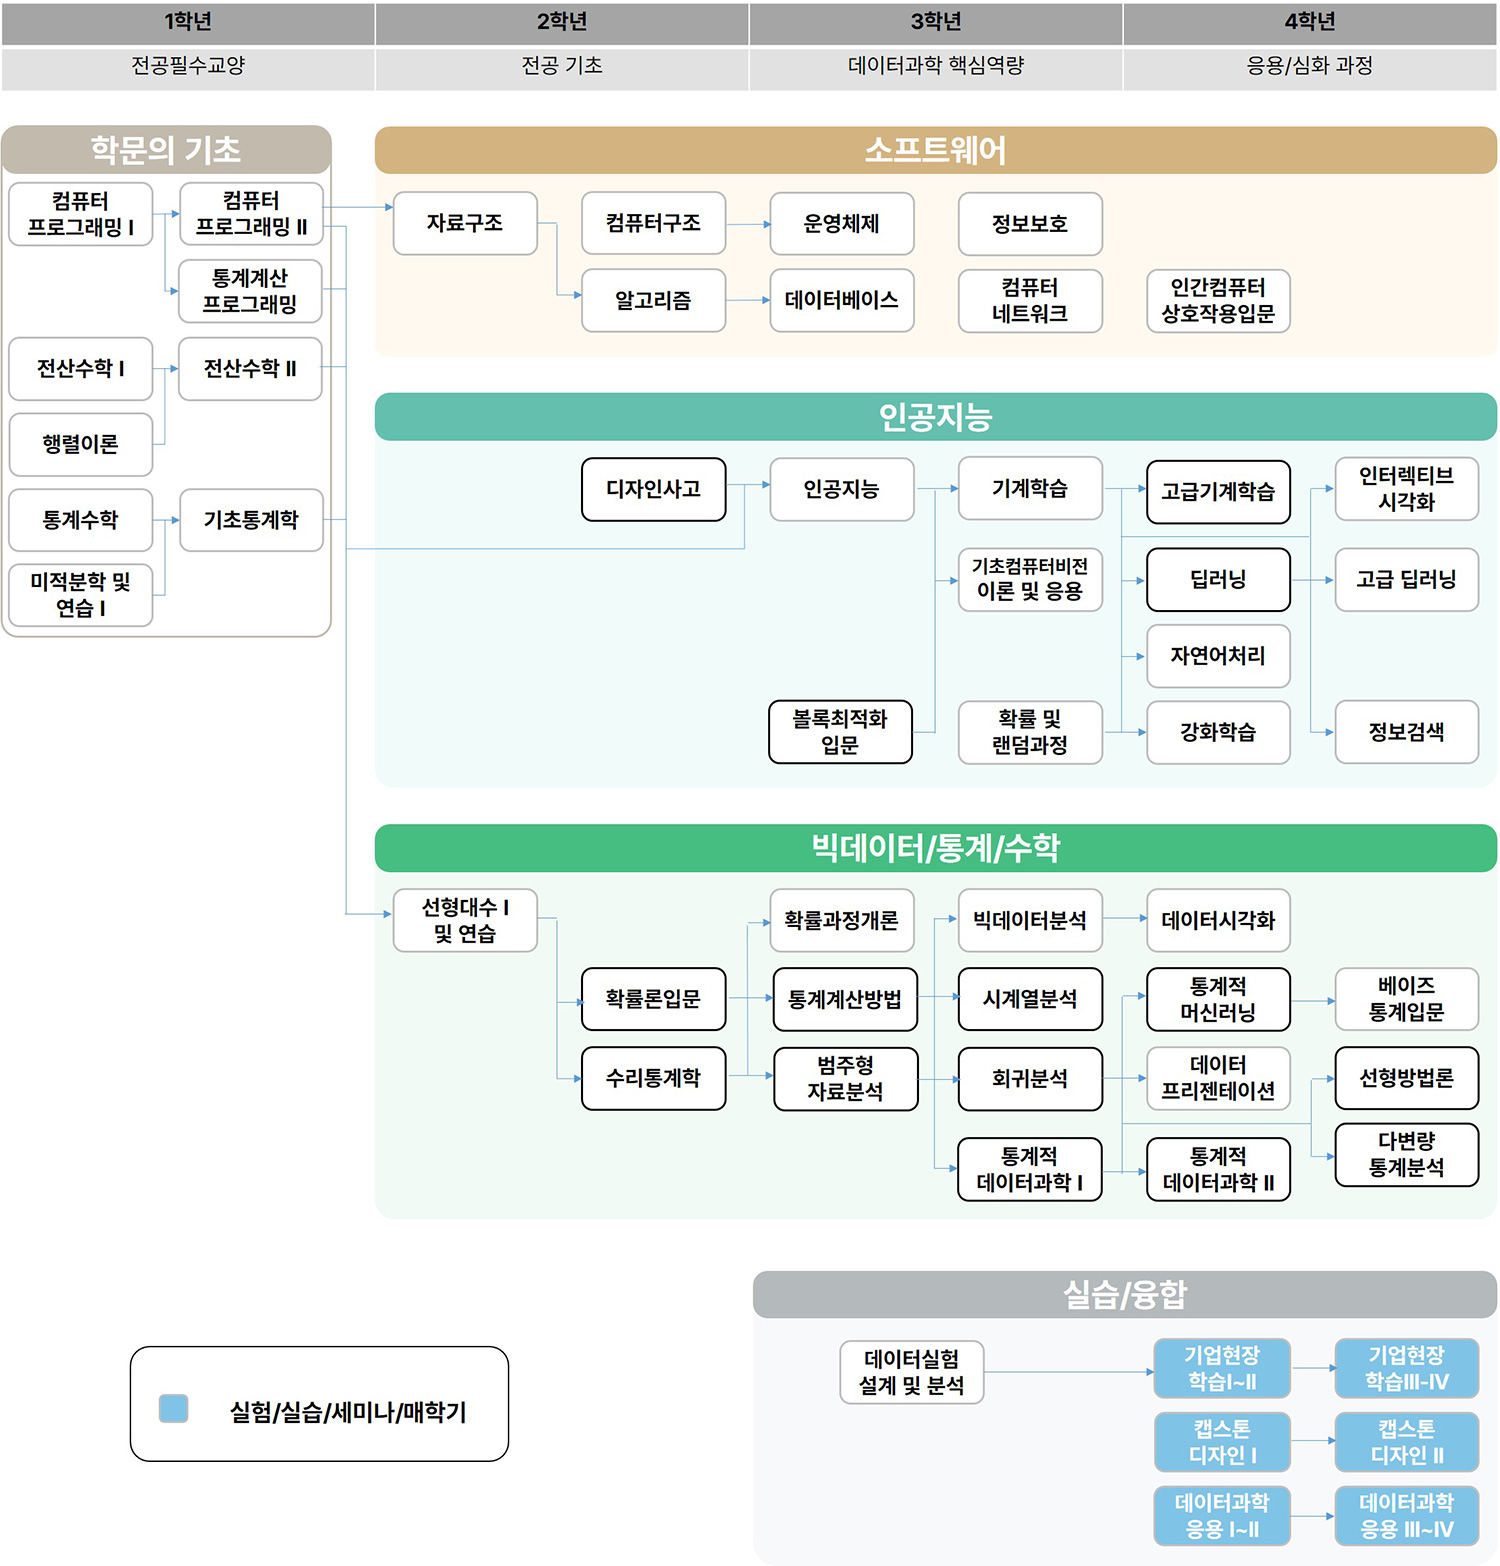This screenshot has height=1566, width=1500.
Task: Click the 2학년 year header
Action: (x=562, y=22)
